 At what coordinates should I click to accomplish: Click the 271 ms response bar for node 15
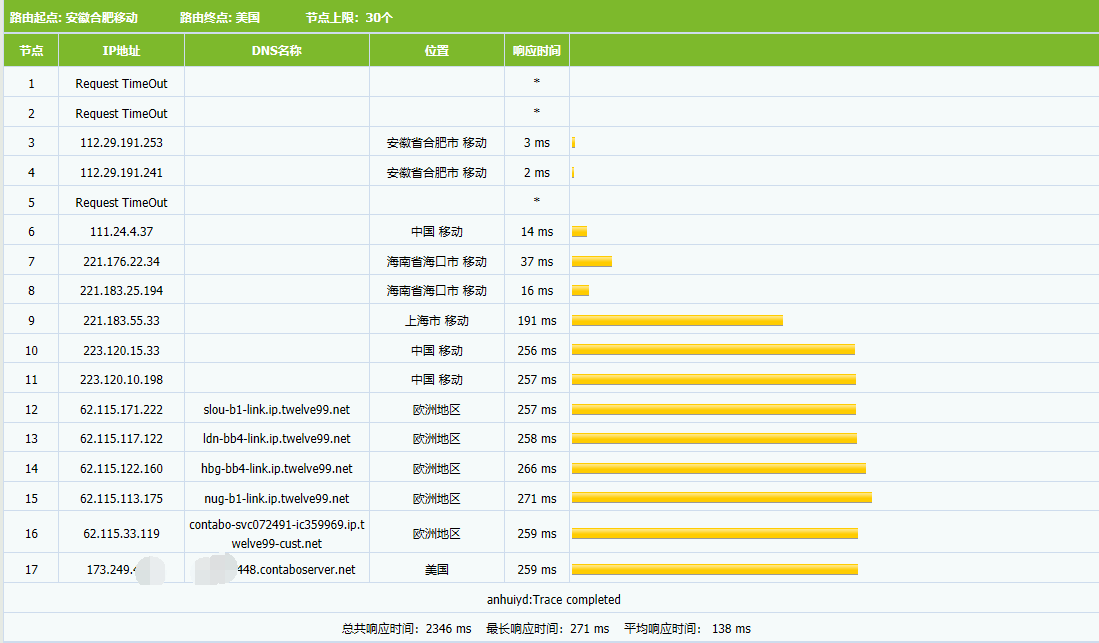[721, 498]
